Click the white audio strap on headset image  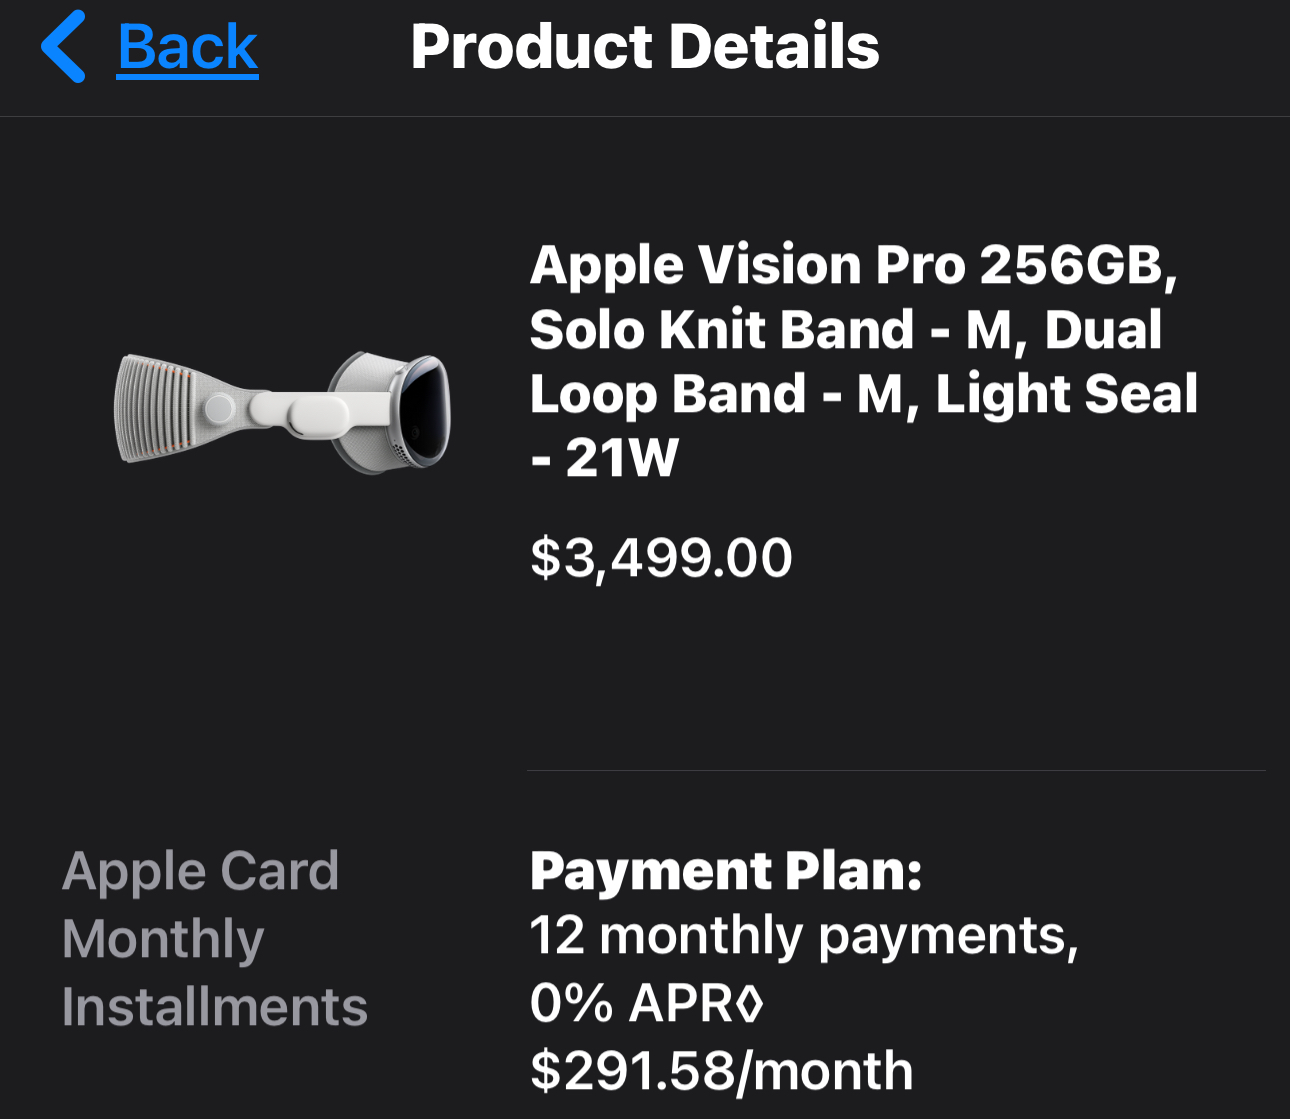click(x=300, y=408)
